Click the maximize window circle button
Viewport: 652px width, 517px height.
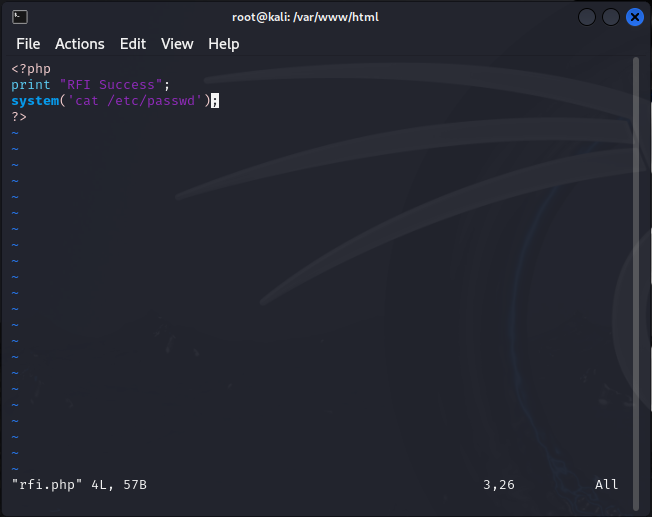pyautogui.click(x=611, y=17)
